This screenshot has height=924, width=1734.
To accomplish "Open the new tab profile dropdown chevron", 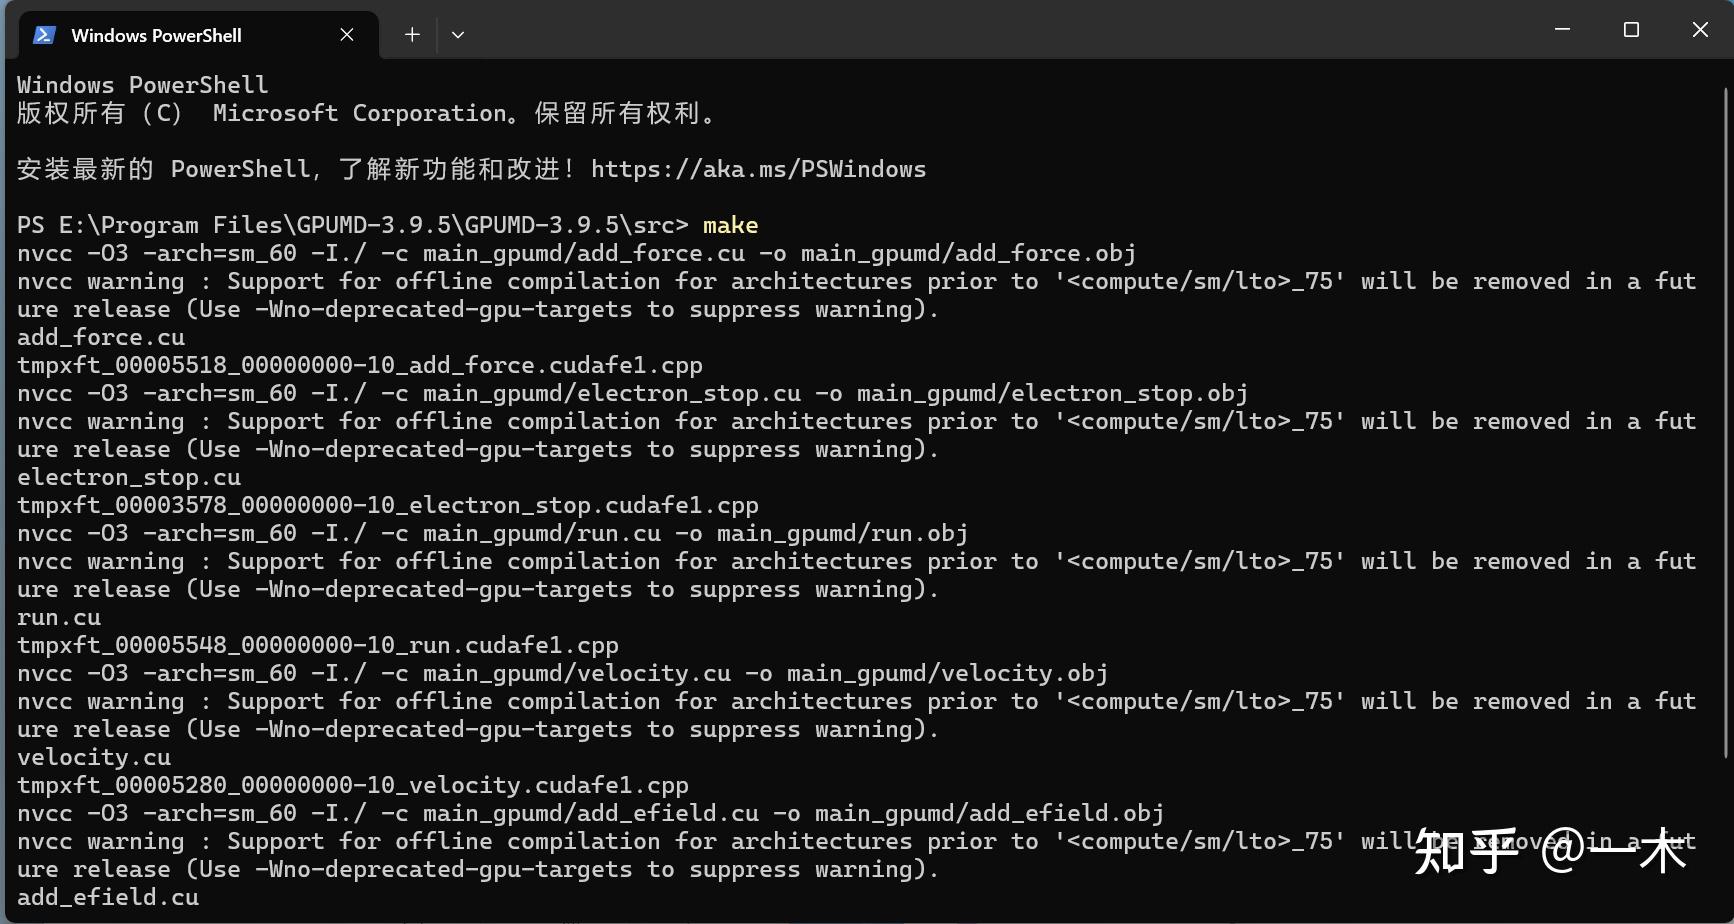I will tap(457, 34).
